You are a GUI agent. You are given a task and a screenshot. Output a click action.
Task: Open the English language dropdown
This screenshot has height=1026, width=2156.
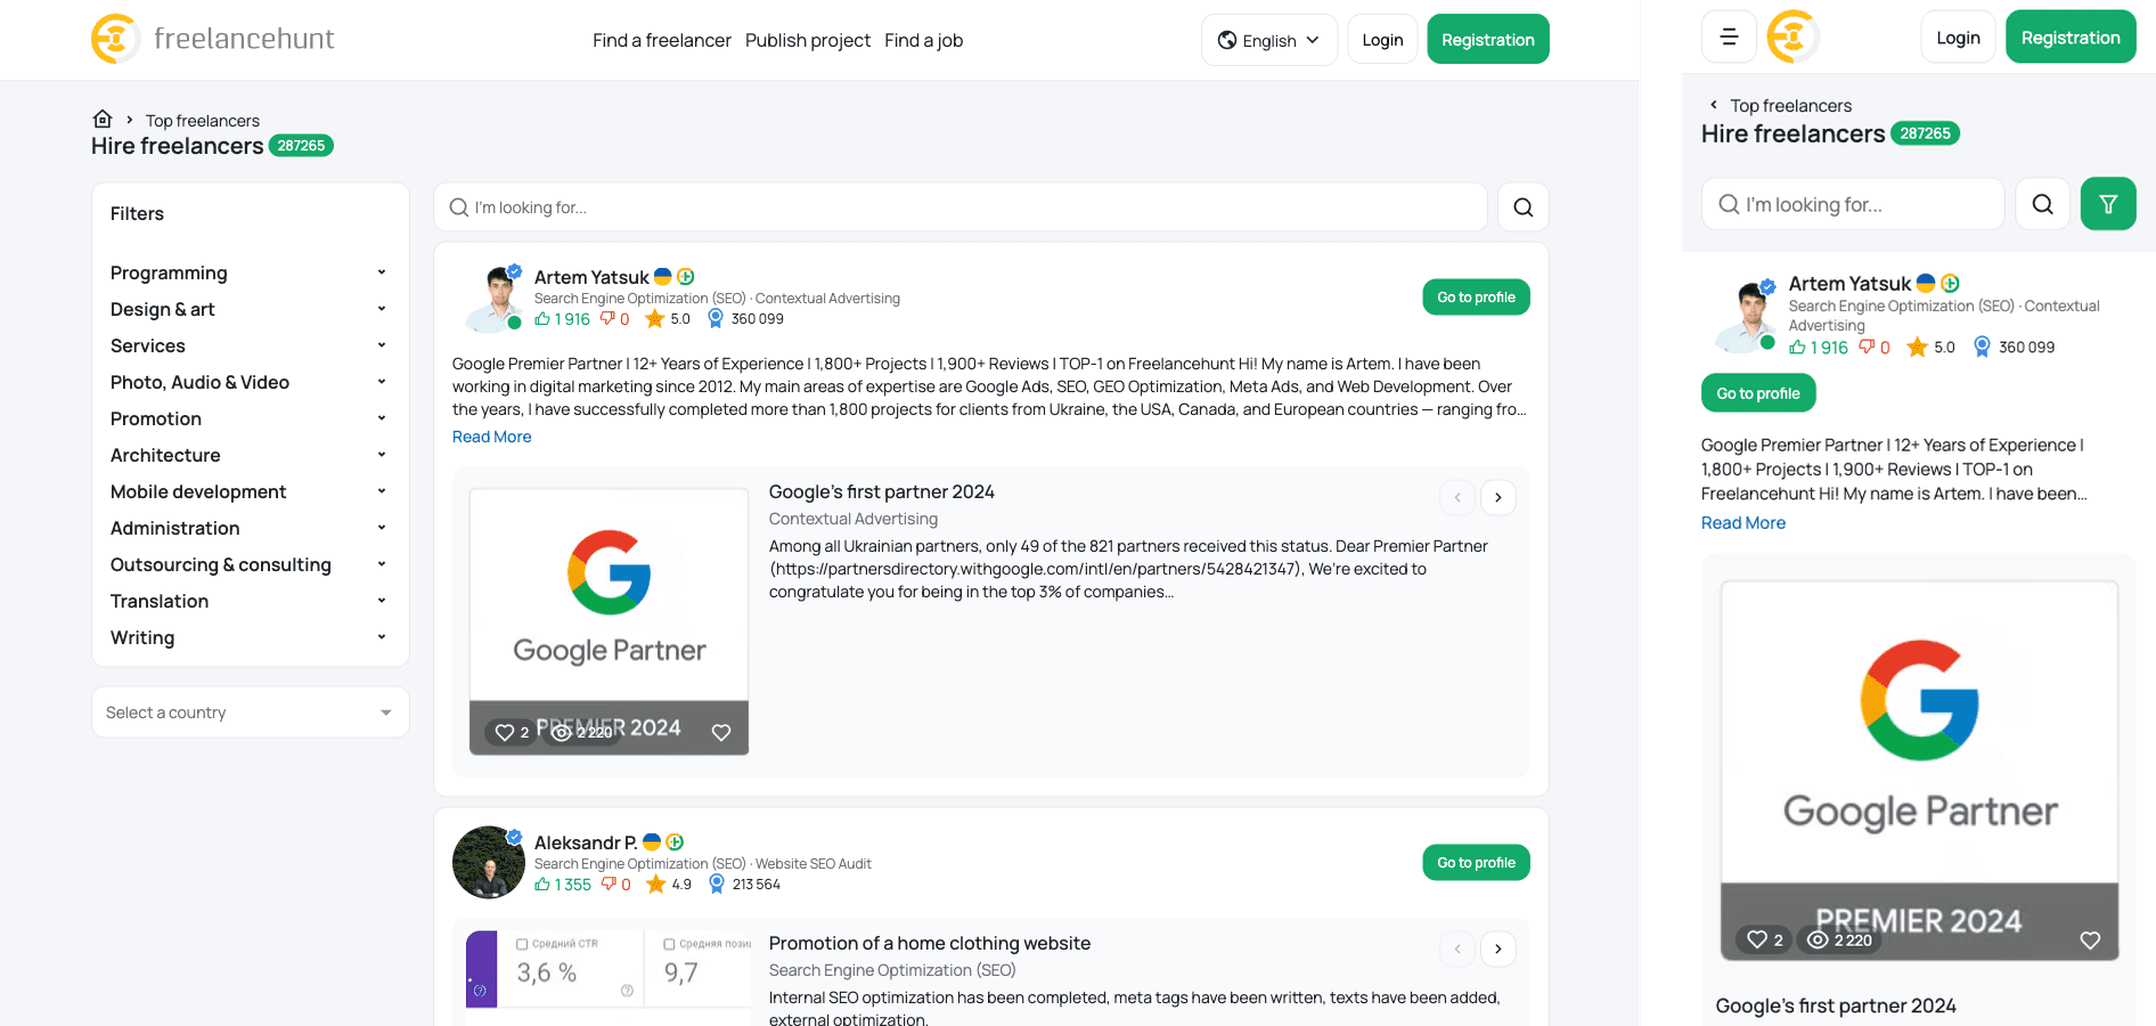tap(1268, 40)
